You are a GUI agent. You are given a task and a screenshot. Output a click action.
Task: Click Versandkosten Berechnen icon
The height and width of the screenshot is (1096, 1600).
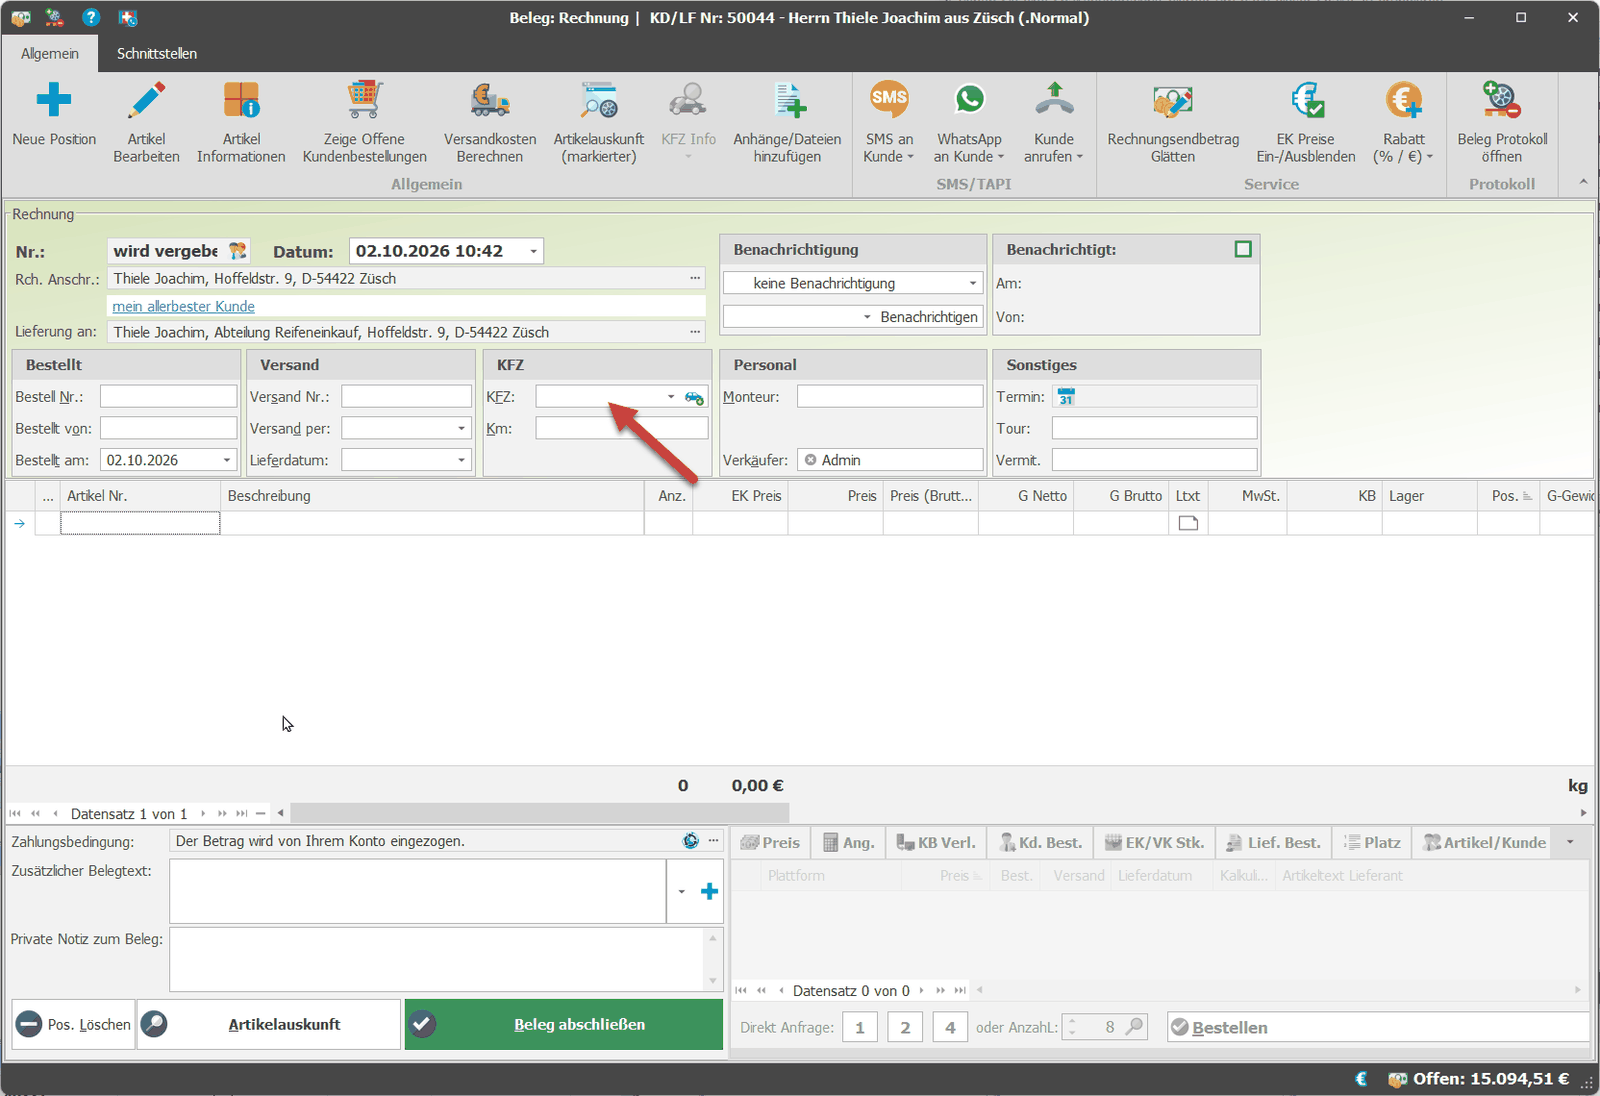(x=489, y=100)
